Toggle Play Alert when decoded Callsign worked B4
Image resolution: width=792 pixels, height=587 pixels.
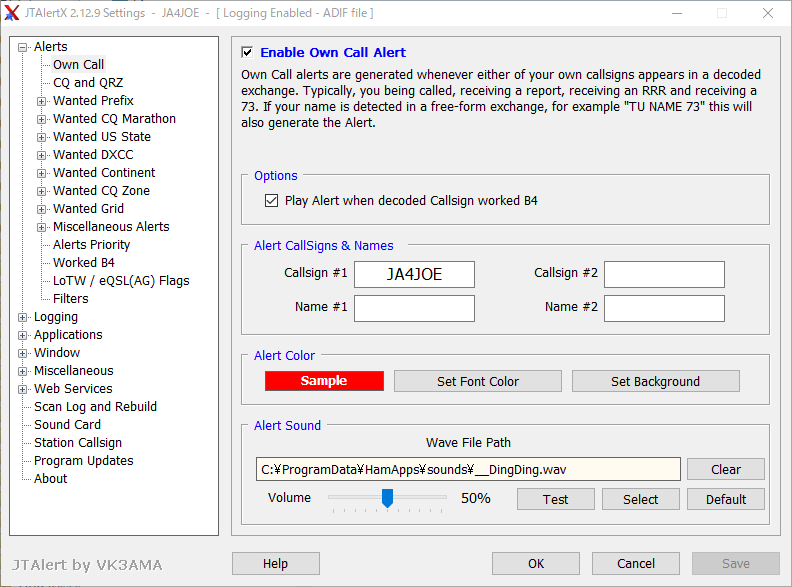(271, 201)
